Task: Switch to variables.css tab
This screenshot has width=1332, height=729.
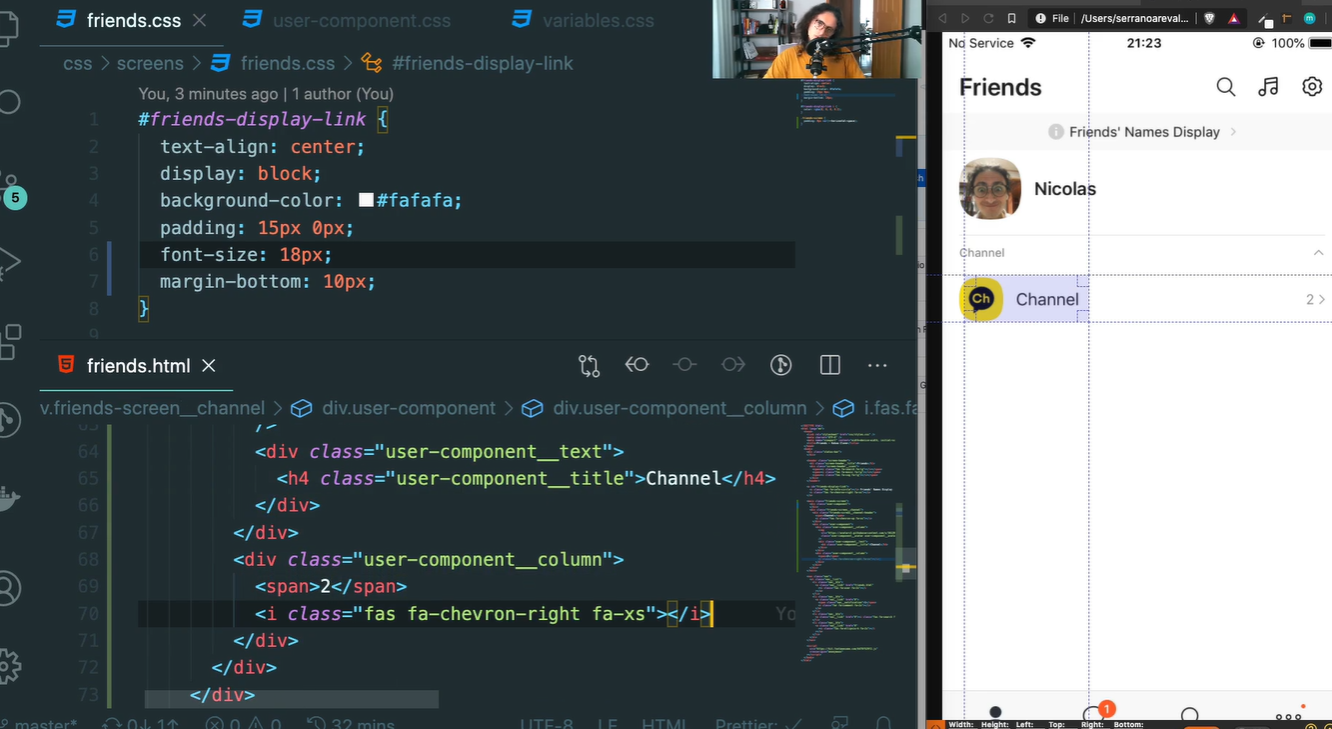Action: 584,20
